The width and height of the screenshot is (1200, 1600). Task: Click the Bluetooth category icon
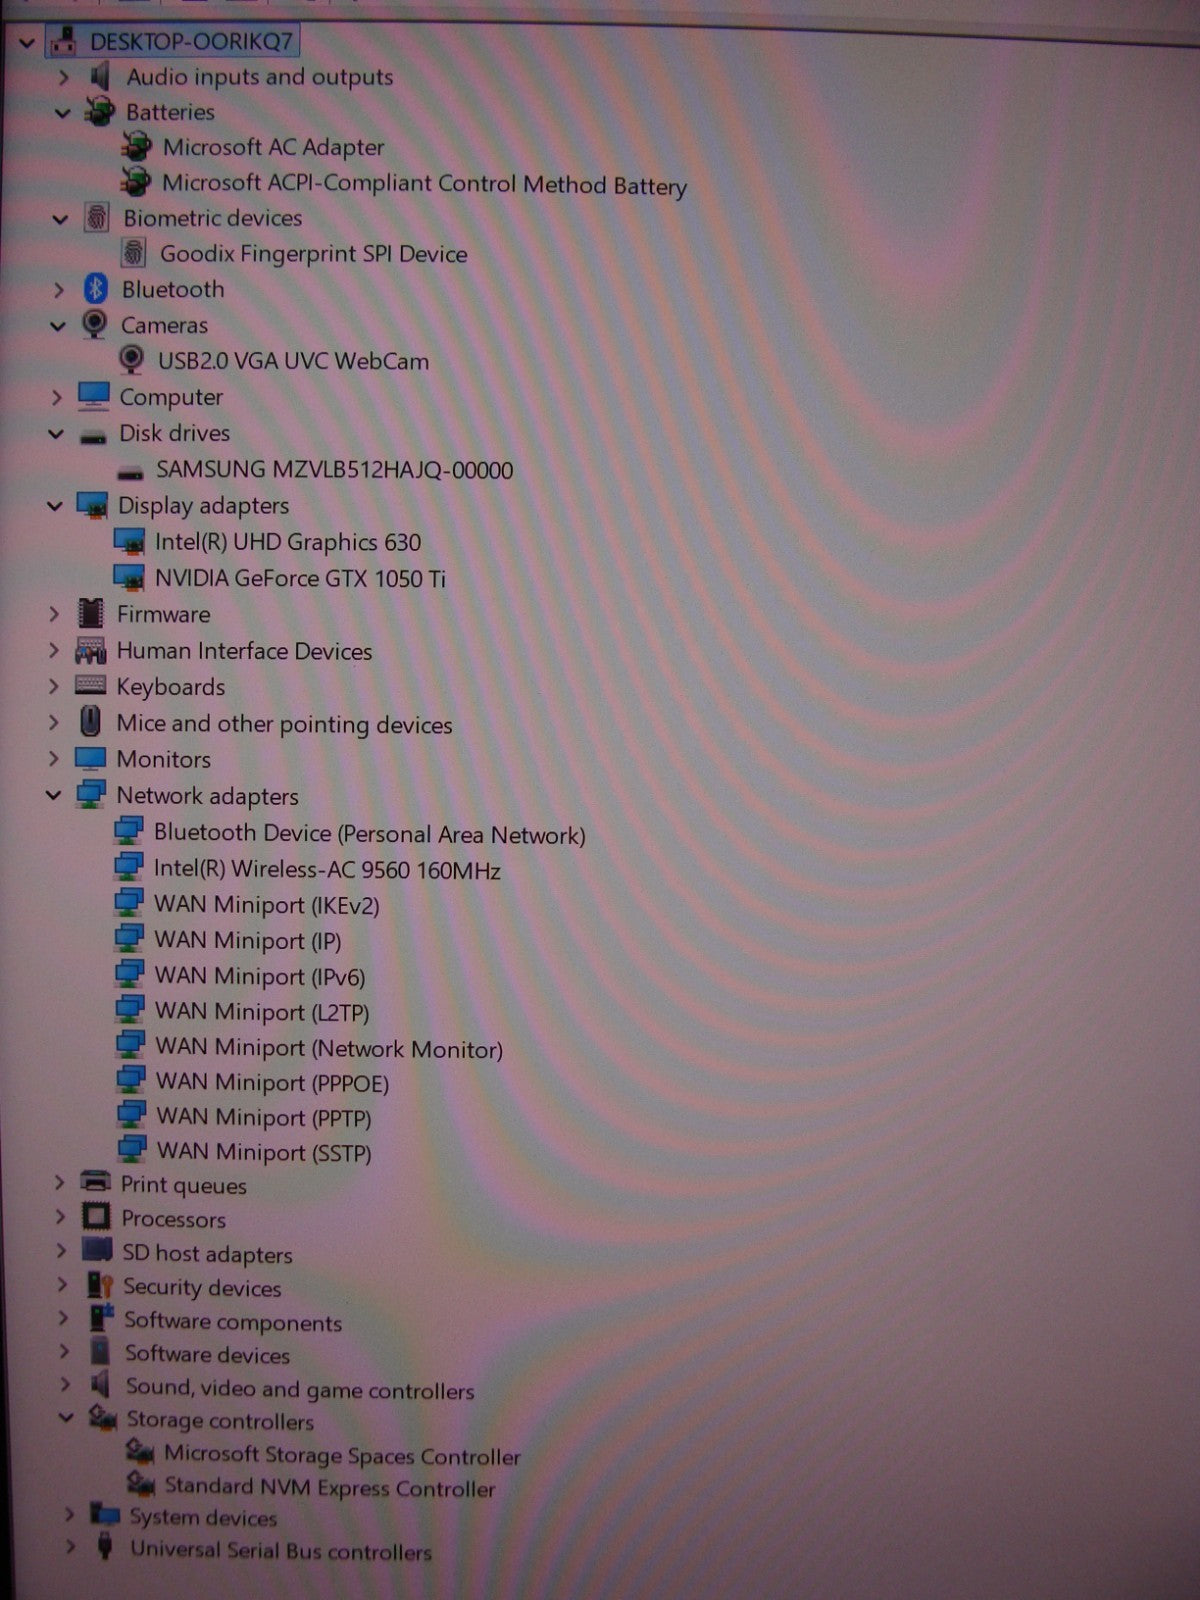click(x=95, y=289)
